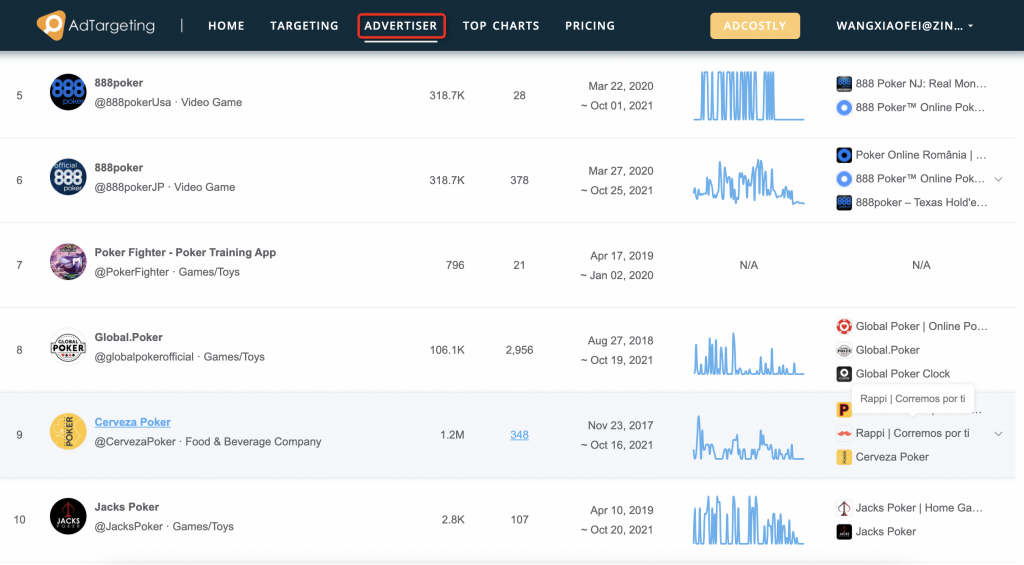Click the 888 Poker NJ app icon
1024x565 pixels.
click(x=844, y=84)
